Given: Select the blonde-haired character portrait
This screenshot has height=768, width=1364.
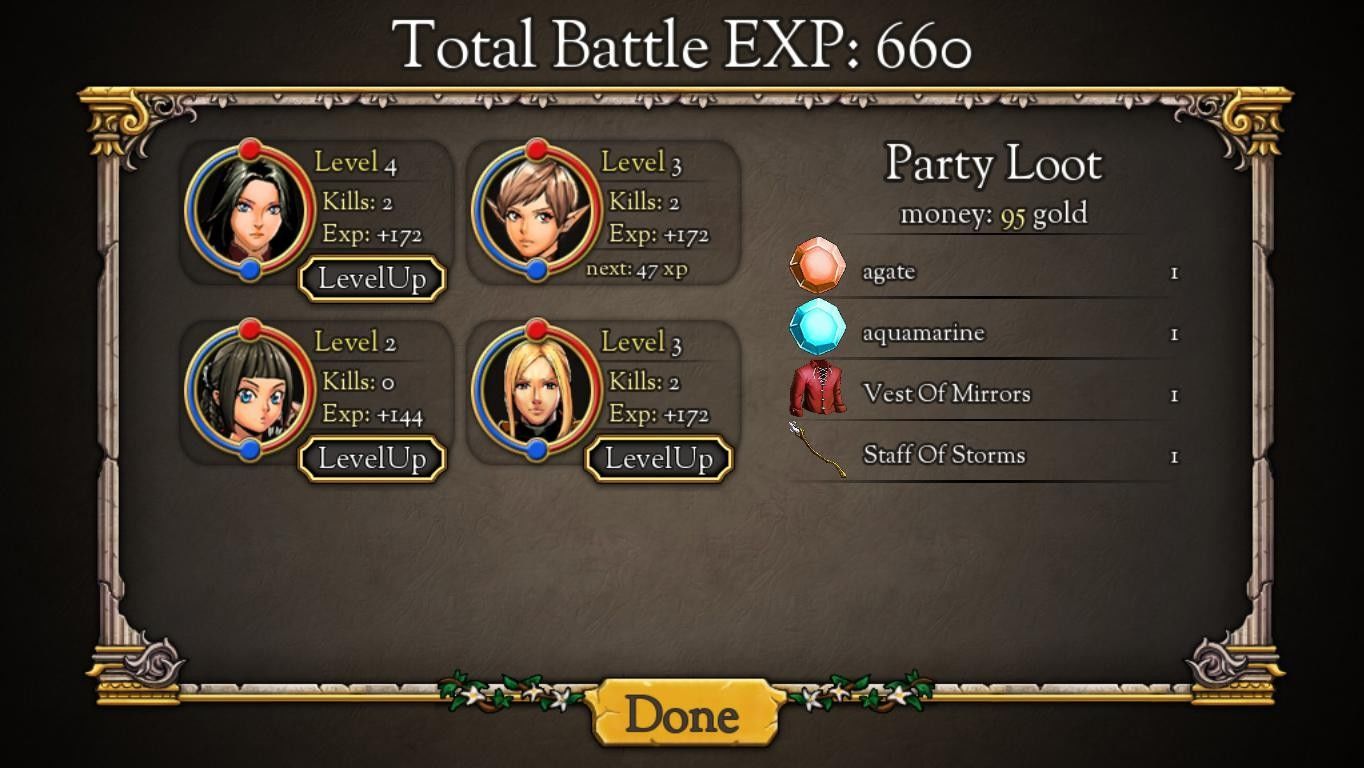Looking at the screenshot, I should click(536, 390).
